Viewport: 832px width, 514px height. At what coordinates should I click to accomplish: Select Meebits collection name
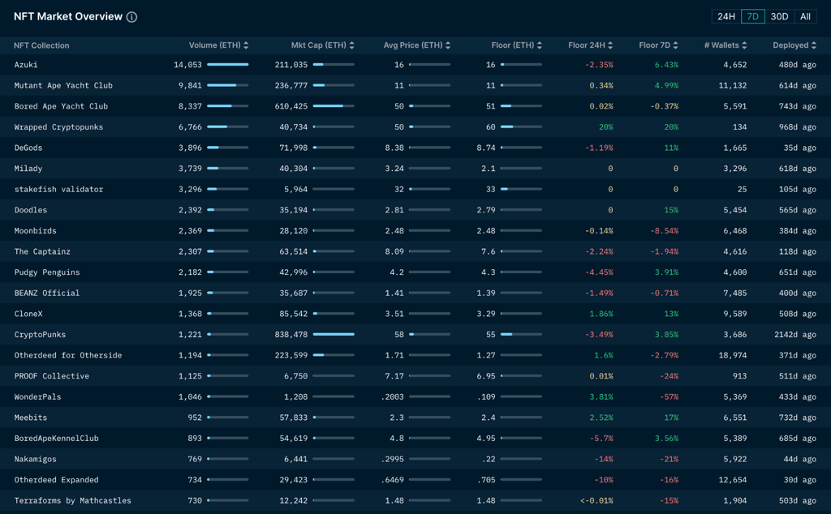[30, 417]
